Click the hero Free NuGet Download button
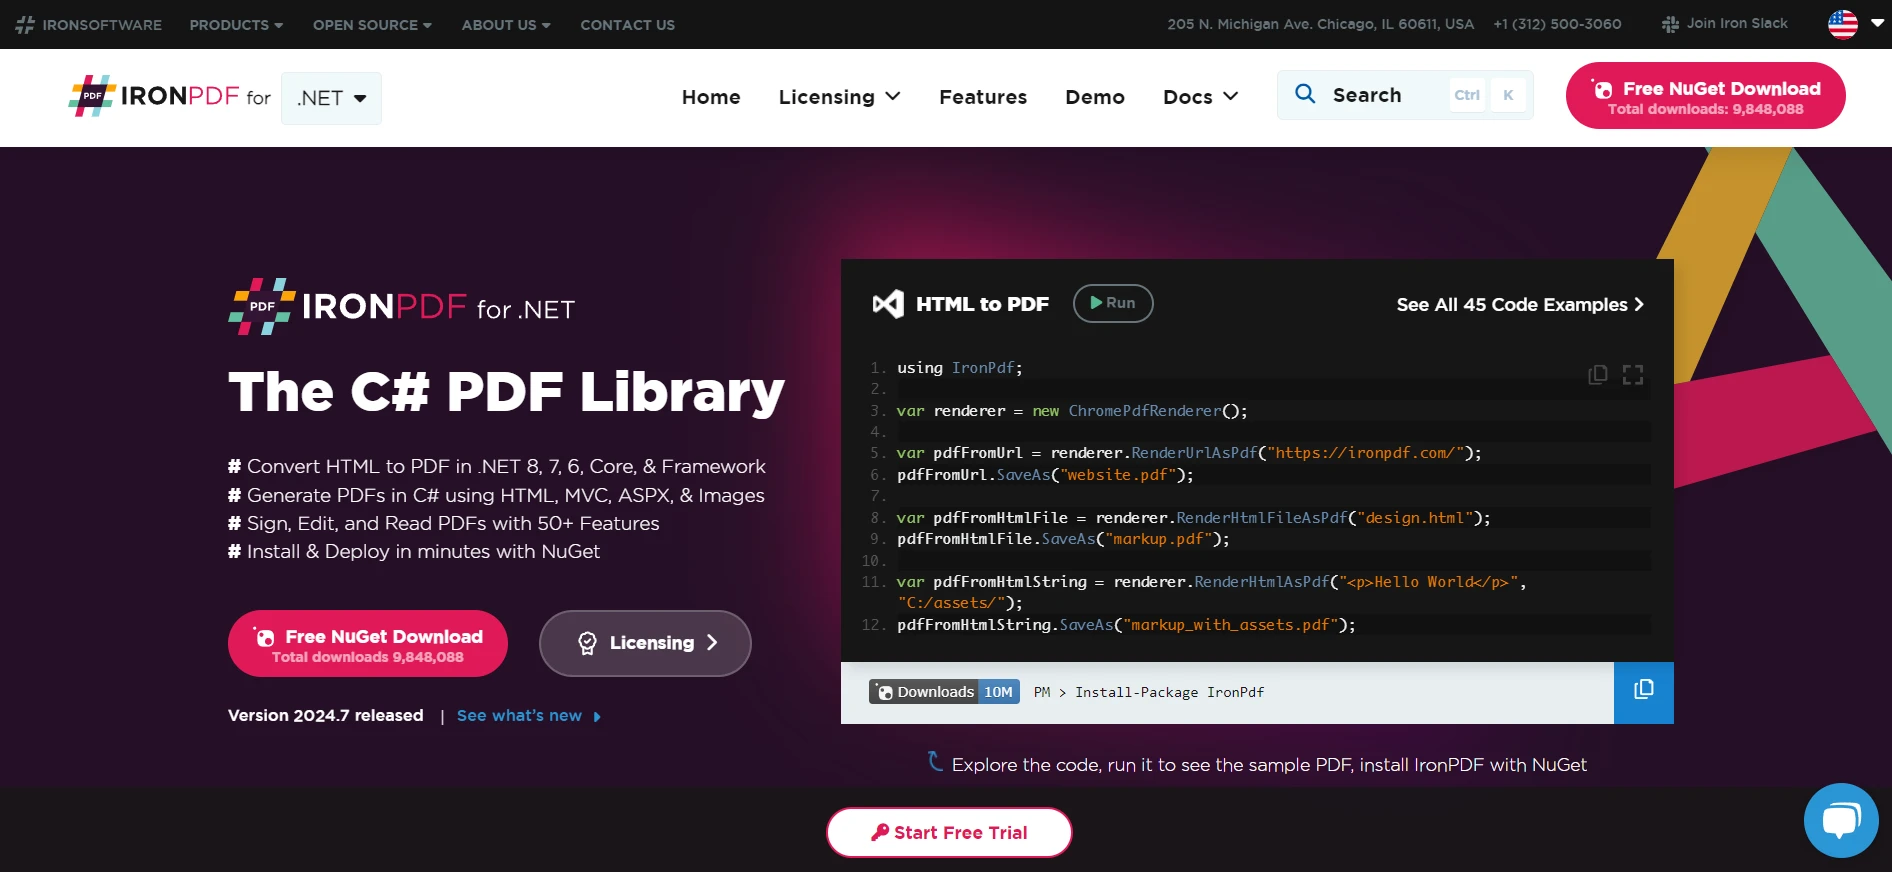1892x872 pixels. [368, 644]
